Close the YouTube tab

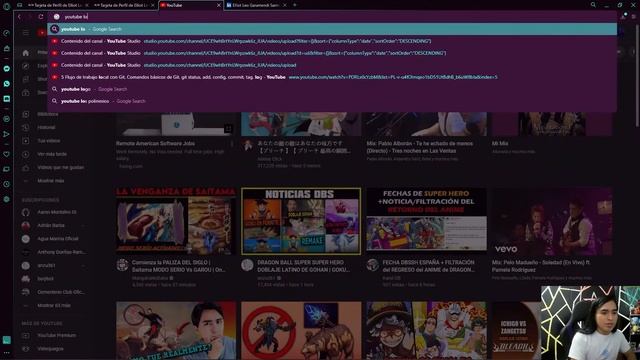point(218,5)
